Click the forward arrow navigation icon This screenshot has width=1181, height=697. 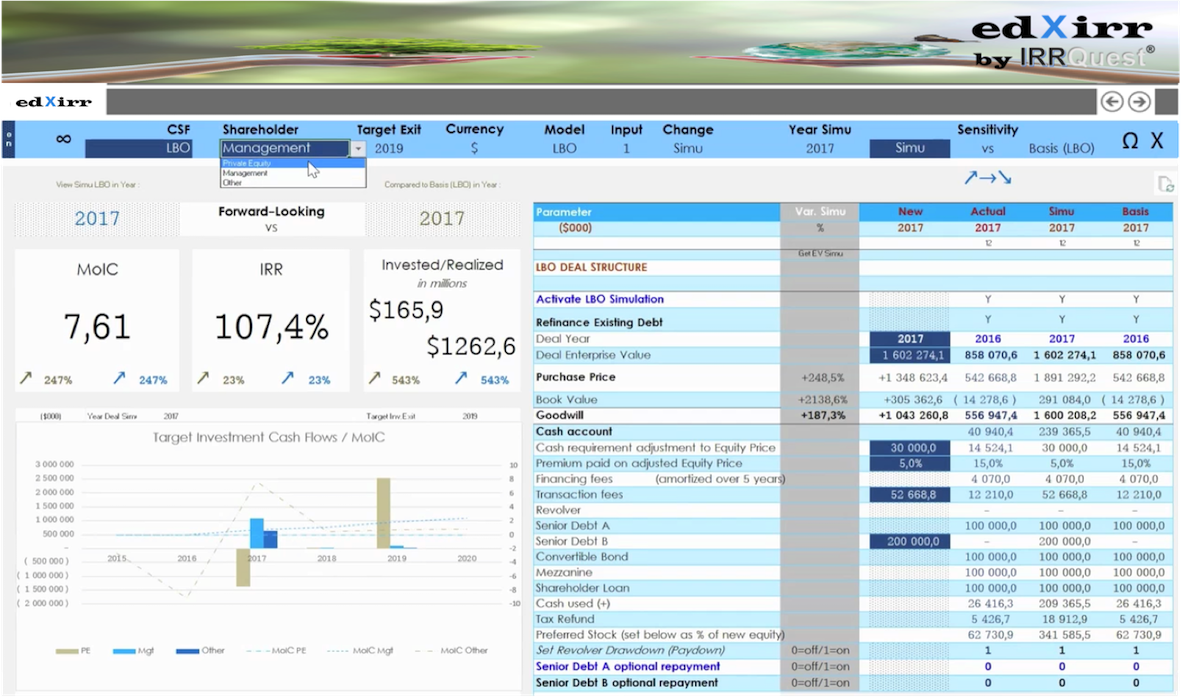[x=1139, y=101]
